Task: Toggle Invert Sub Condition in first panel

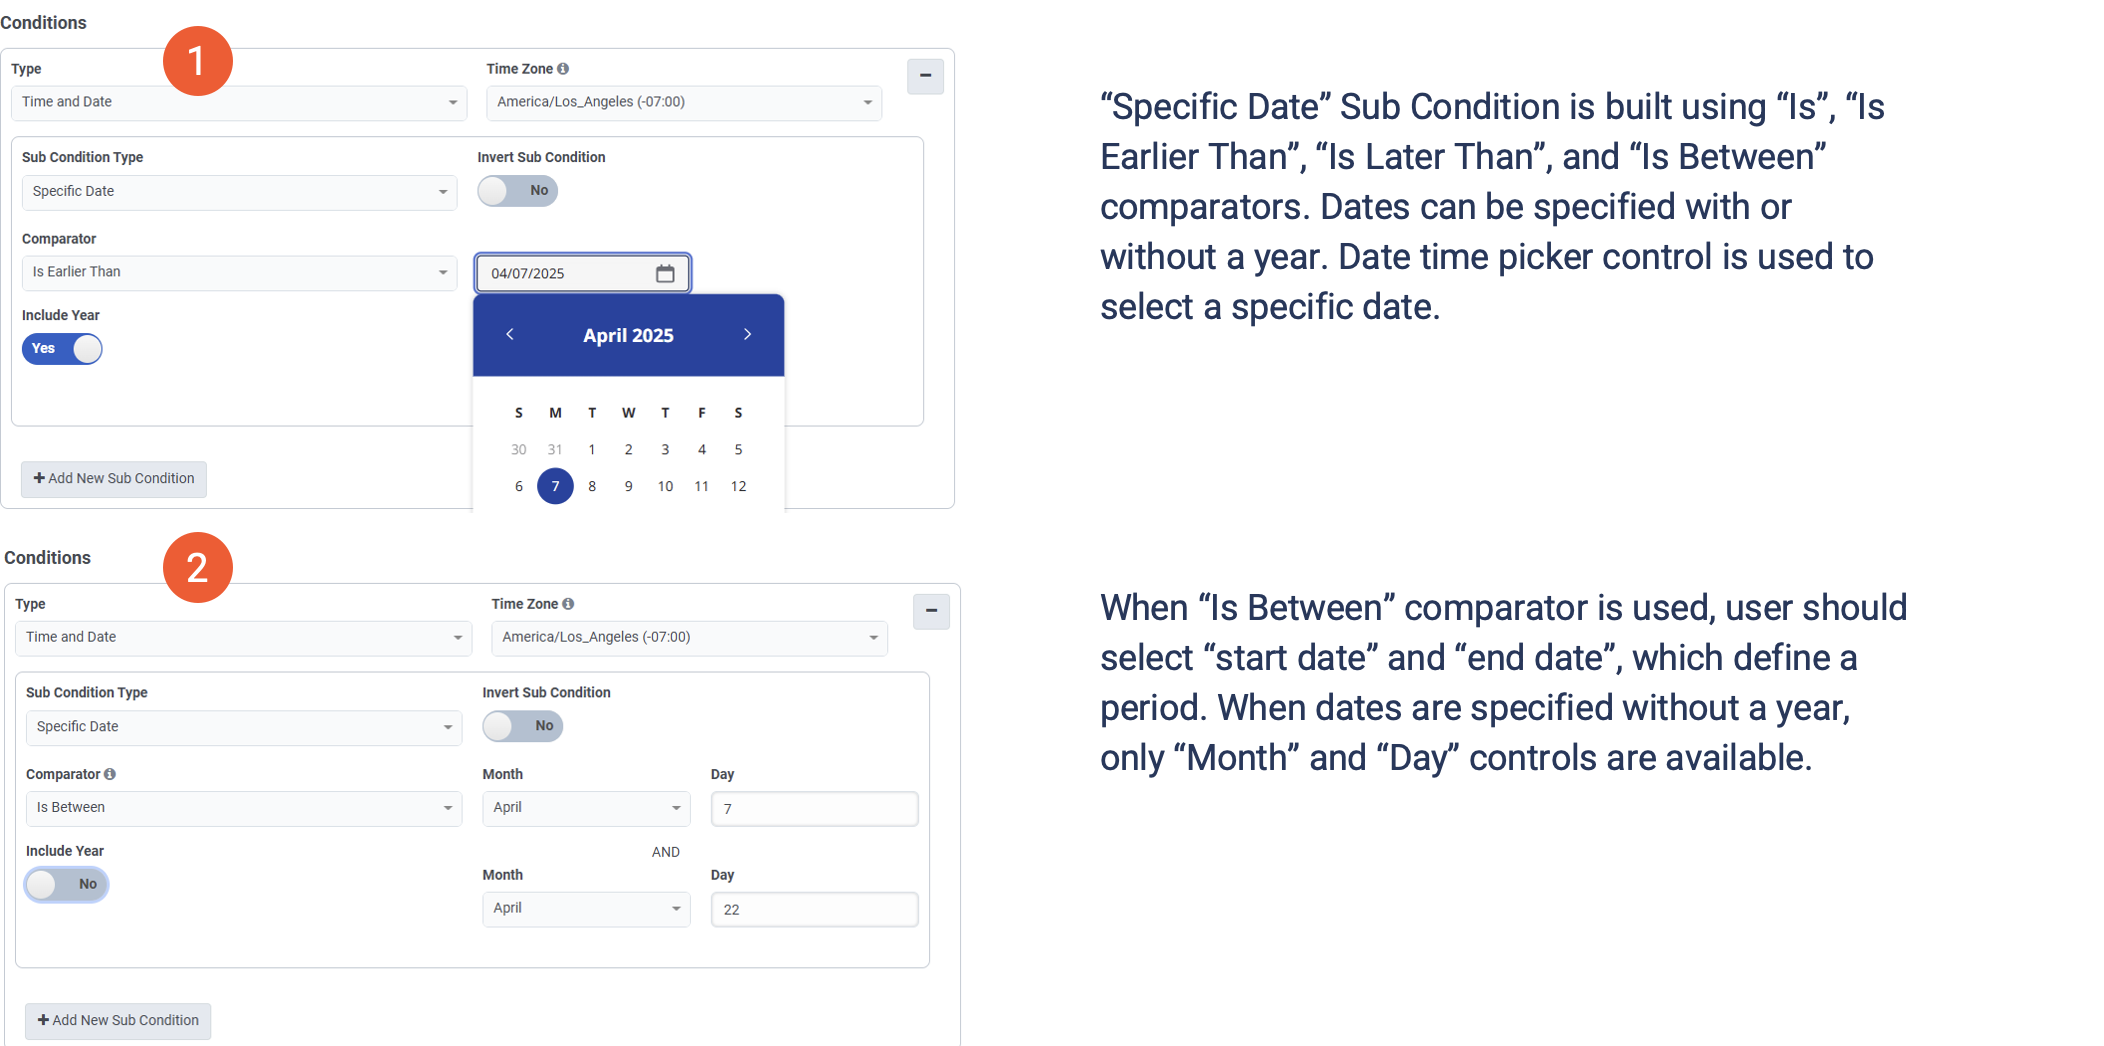Action: tap(517, 191)
